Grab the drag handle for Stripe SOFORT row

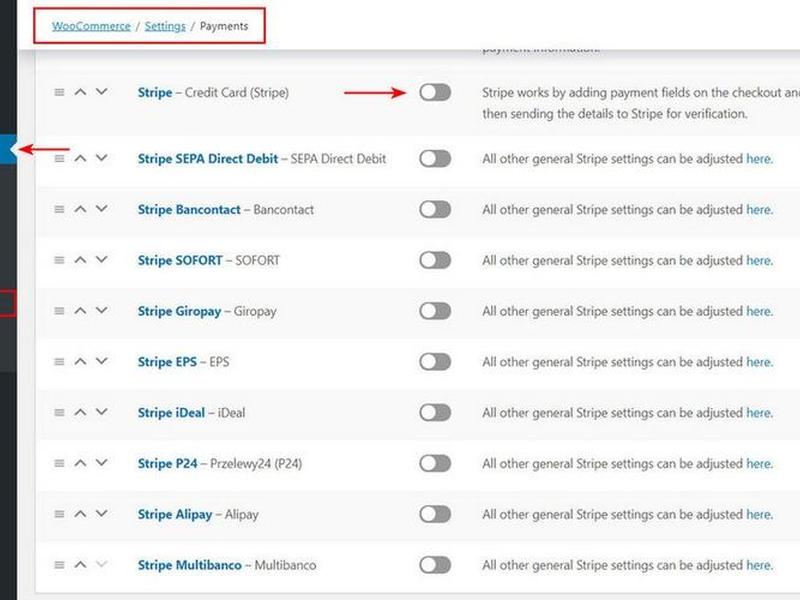coord(59,260)
